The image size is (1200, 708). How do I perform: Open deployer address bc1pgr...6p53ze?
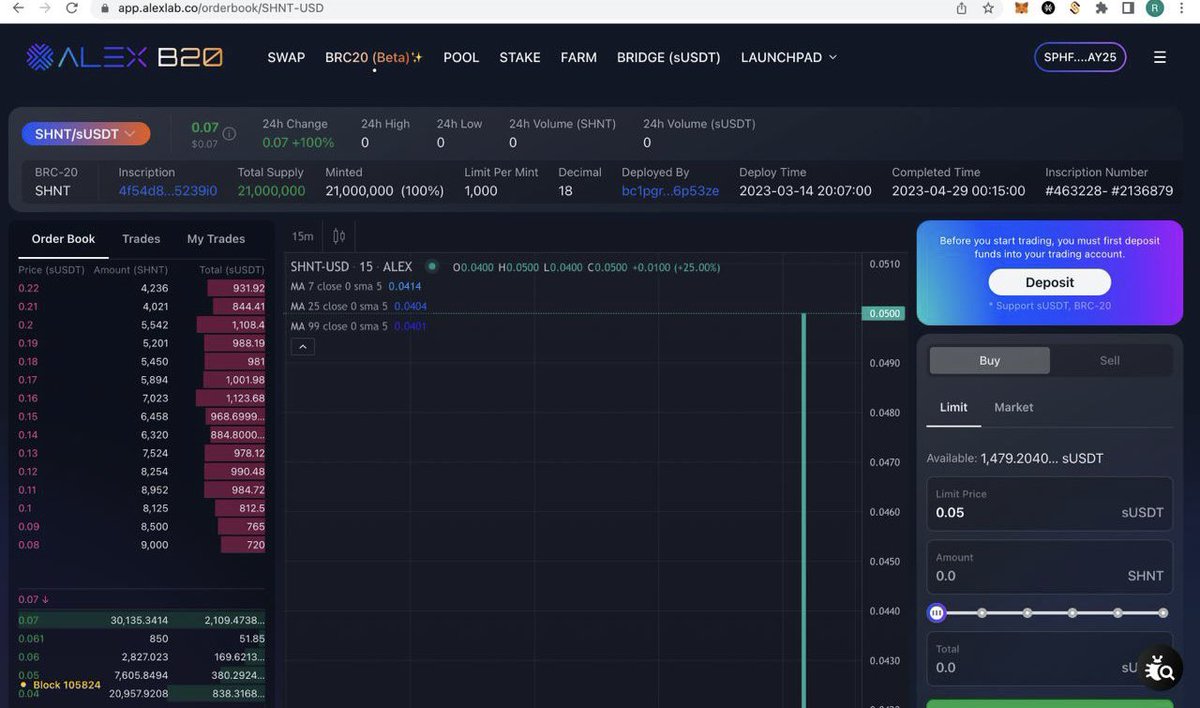click(x=670, y=191)
